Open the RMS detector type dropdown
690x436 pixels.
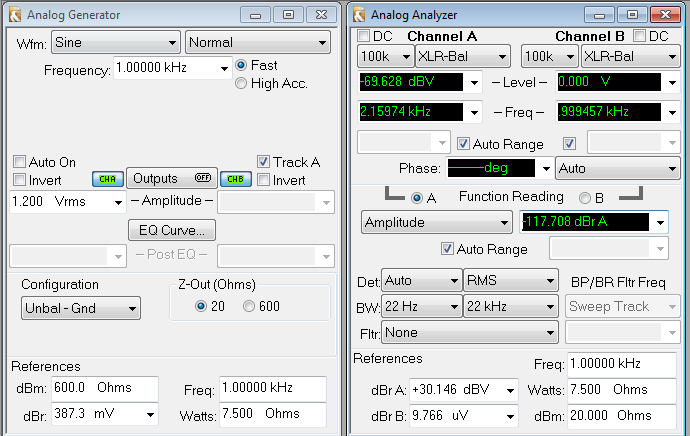[x=510, y=281]
